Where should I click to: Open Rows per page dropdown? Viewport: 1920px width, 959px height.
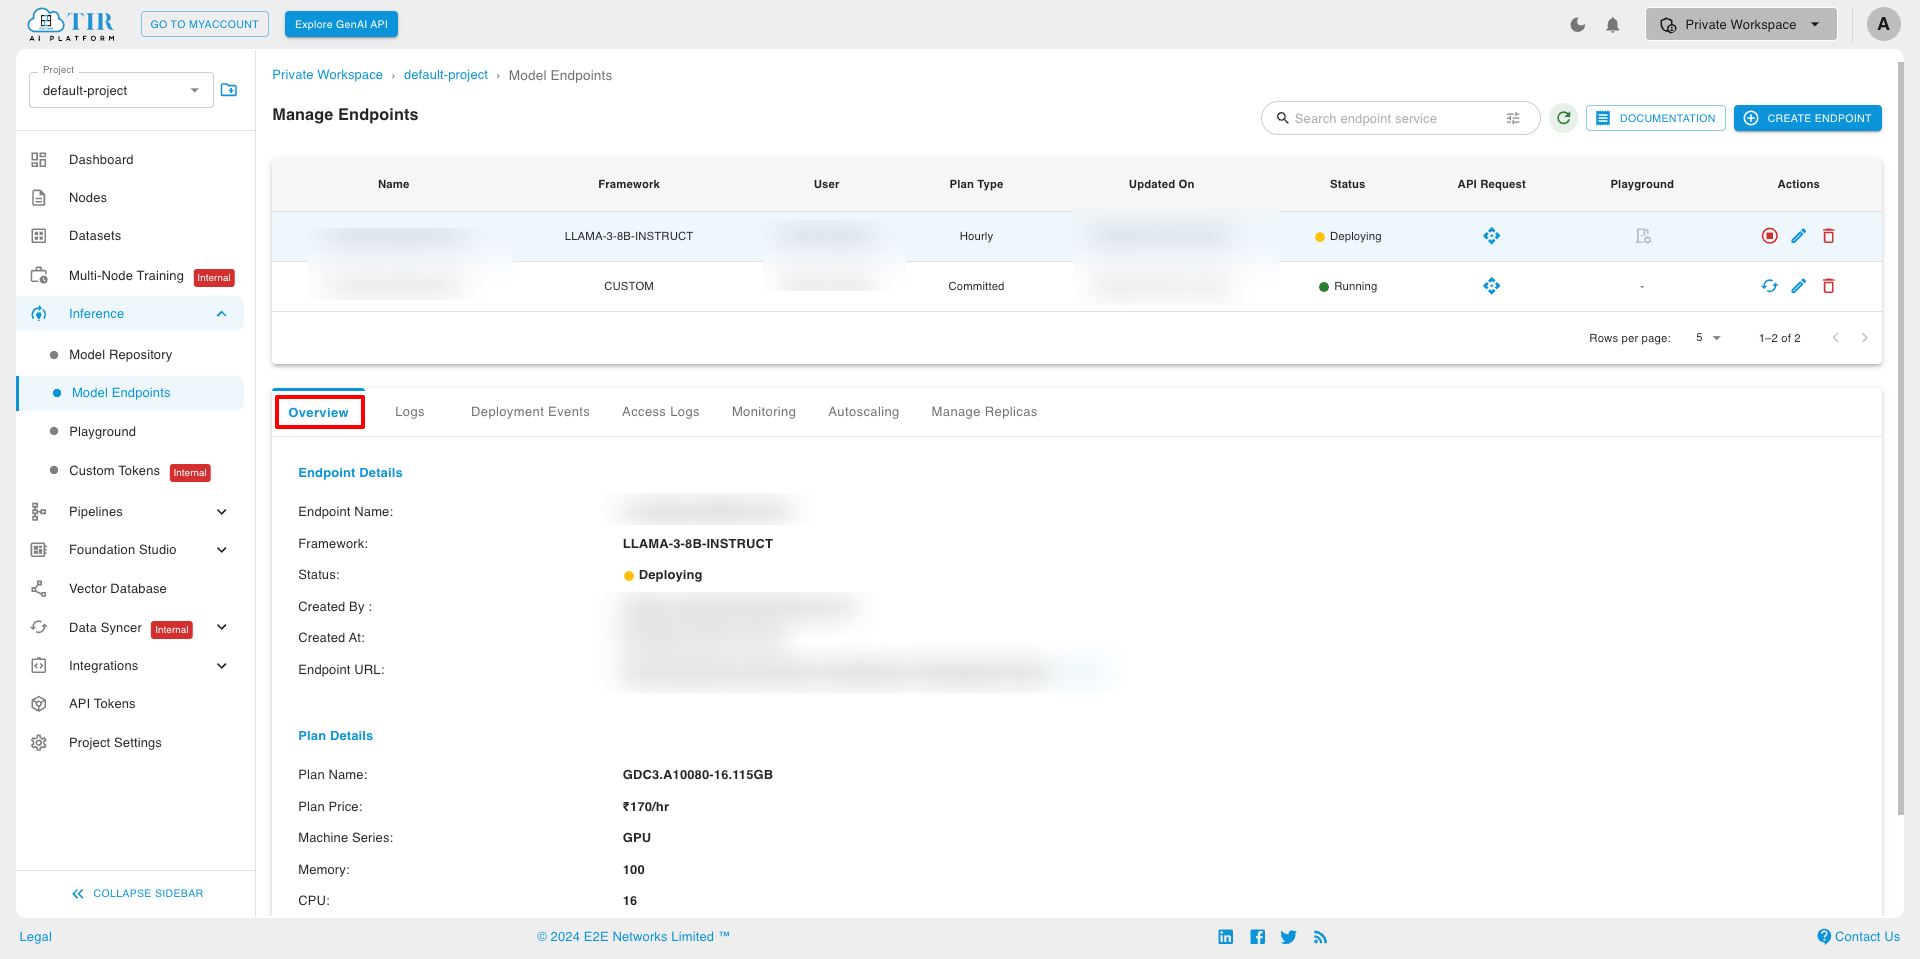(1708, 338)
